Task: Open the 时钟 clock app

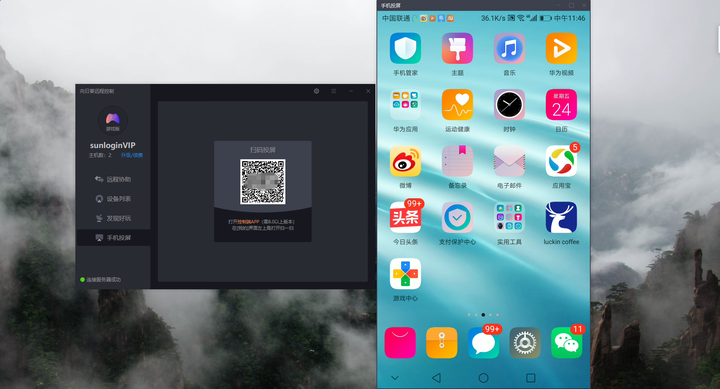Action: tap(509, 105)
